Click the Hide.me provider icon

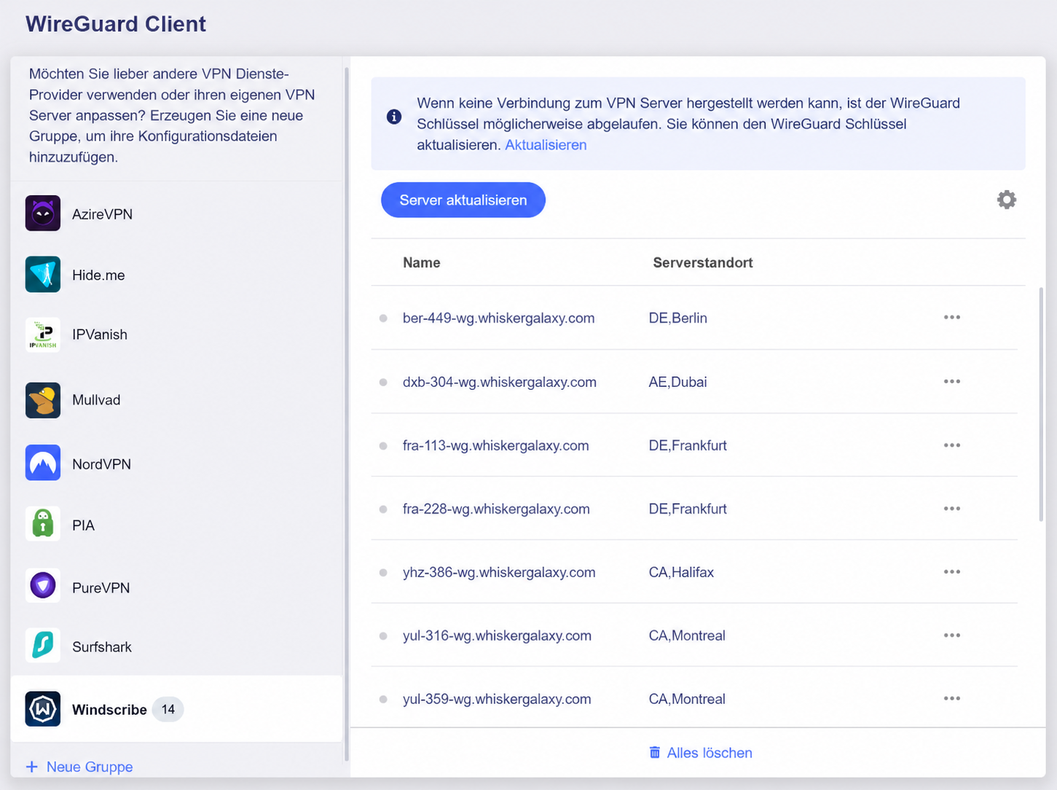pos(42,274)
